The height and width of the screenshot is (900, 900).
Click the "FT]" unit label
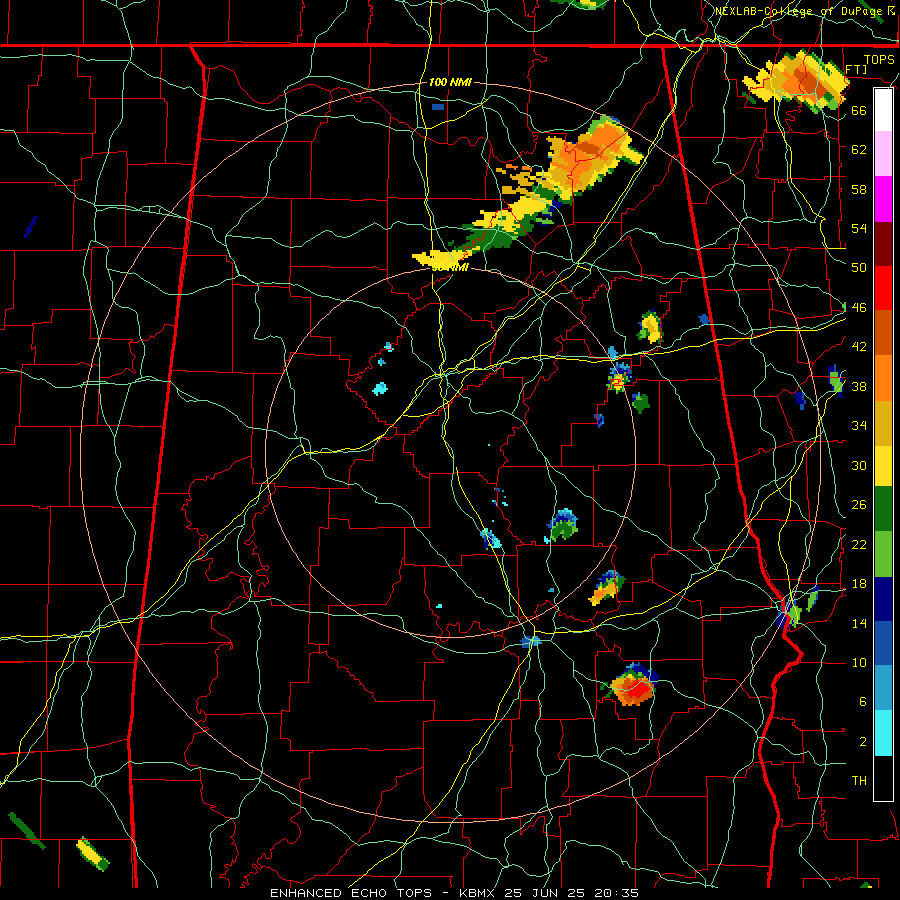854,69
